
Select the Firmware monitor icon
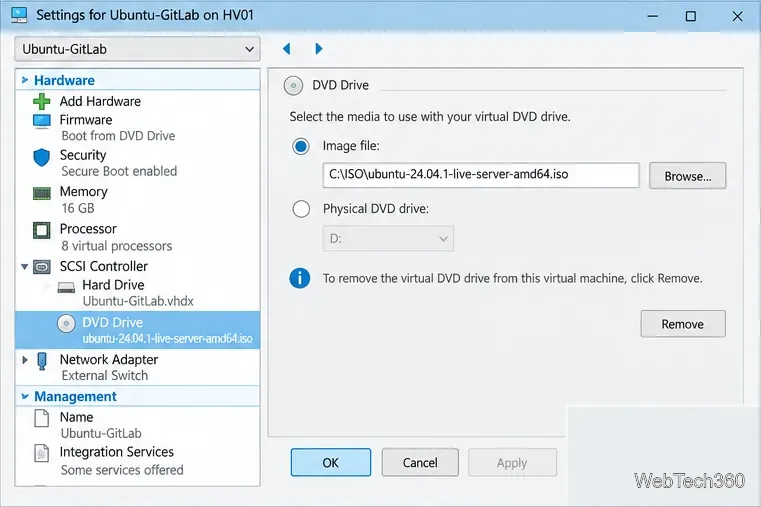point(42,121)
